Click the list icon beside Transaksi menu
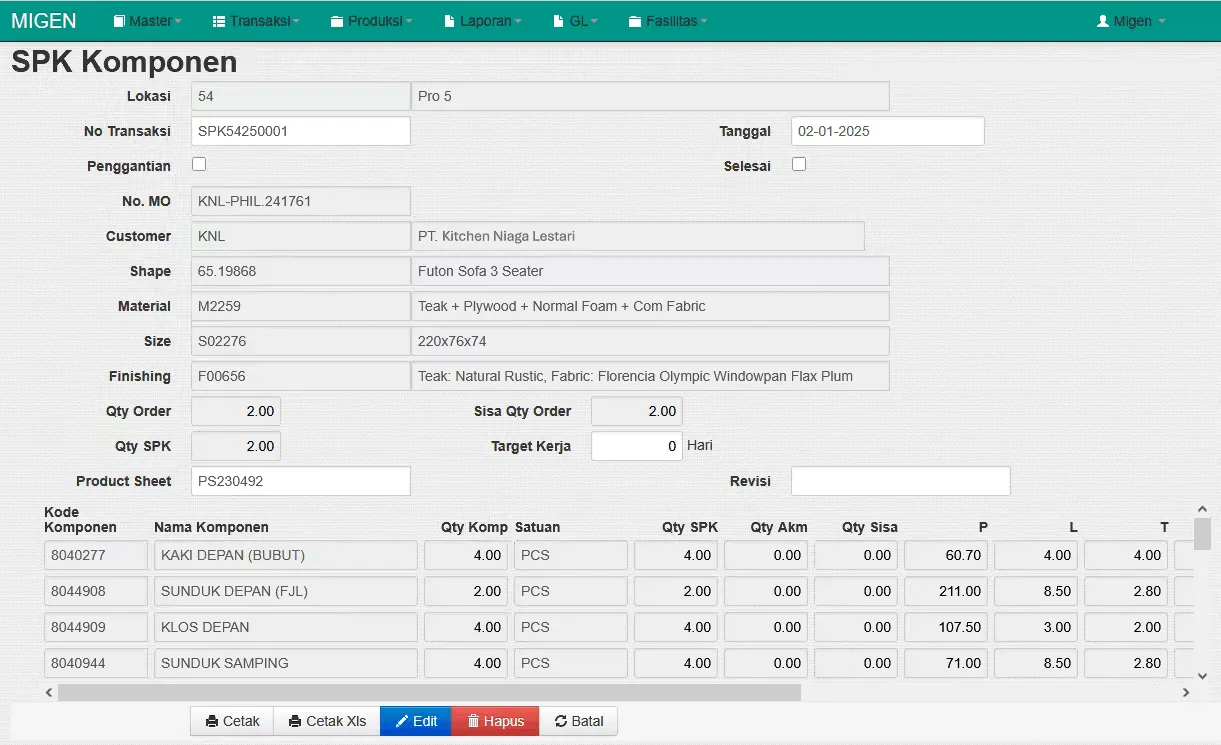 coord(220,21)
